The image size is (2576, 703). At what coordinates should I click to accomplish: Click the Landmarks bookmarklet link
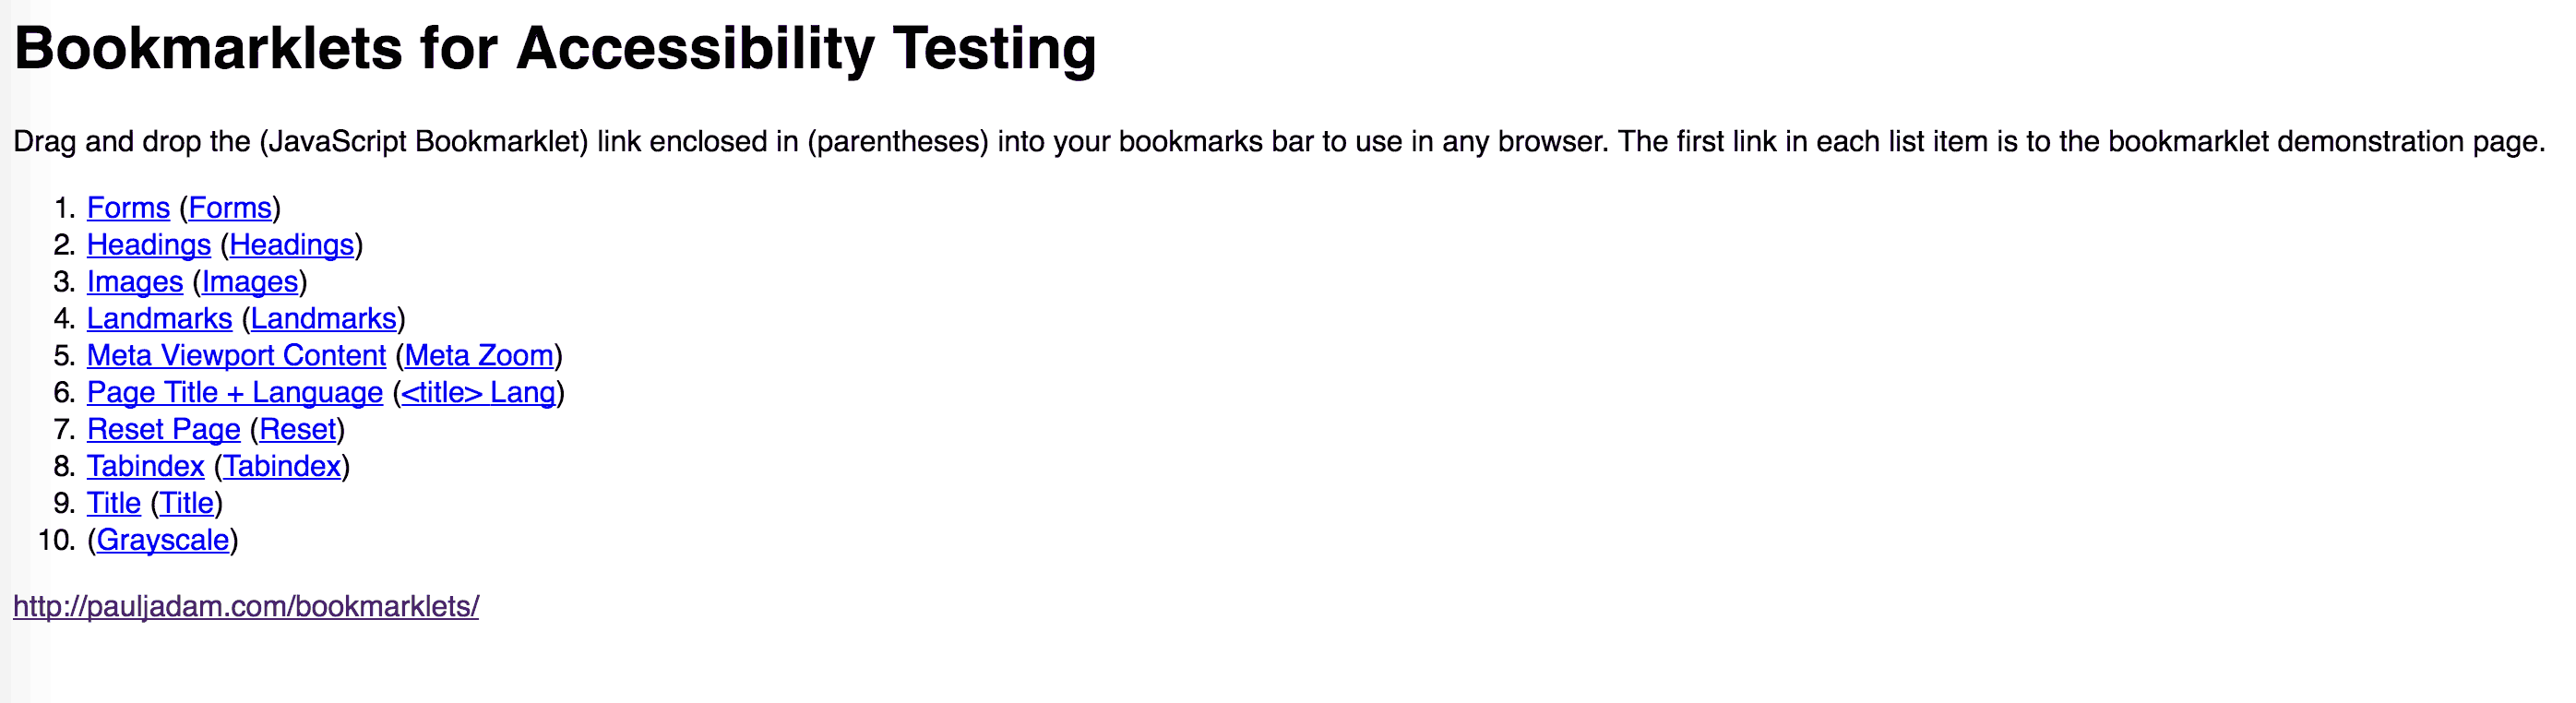click(323, 319)
